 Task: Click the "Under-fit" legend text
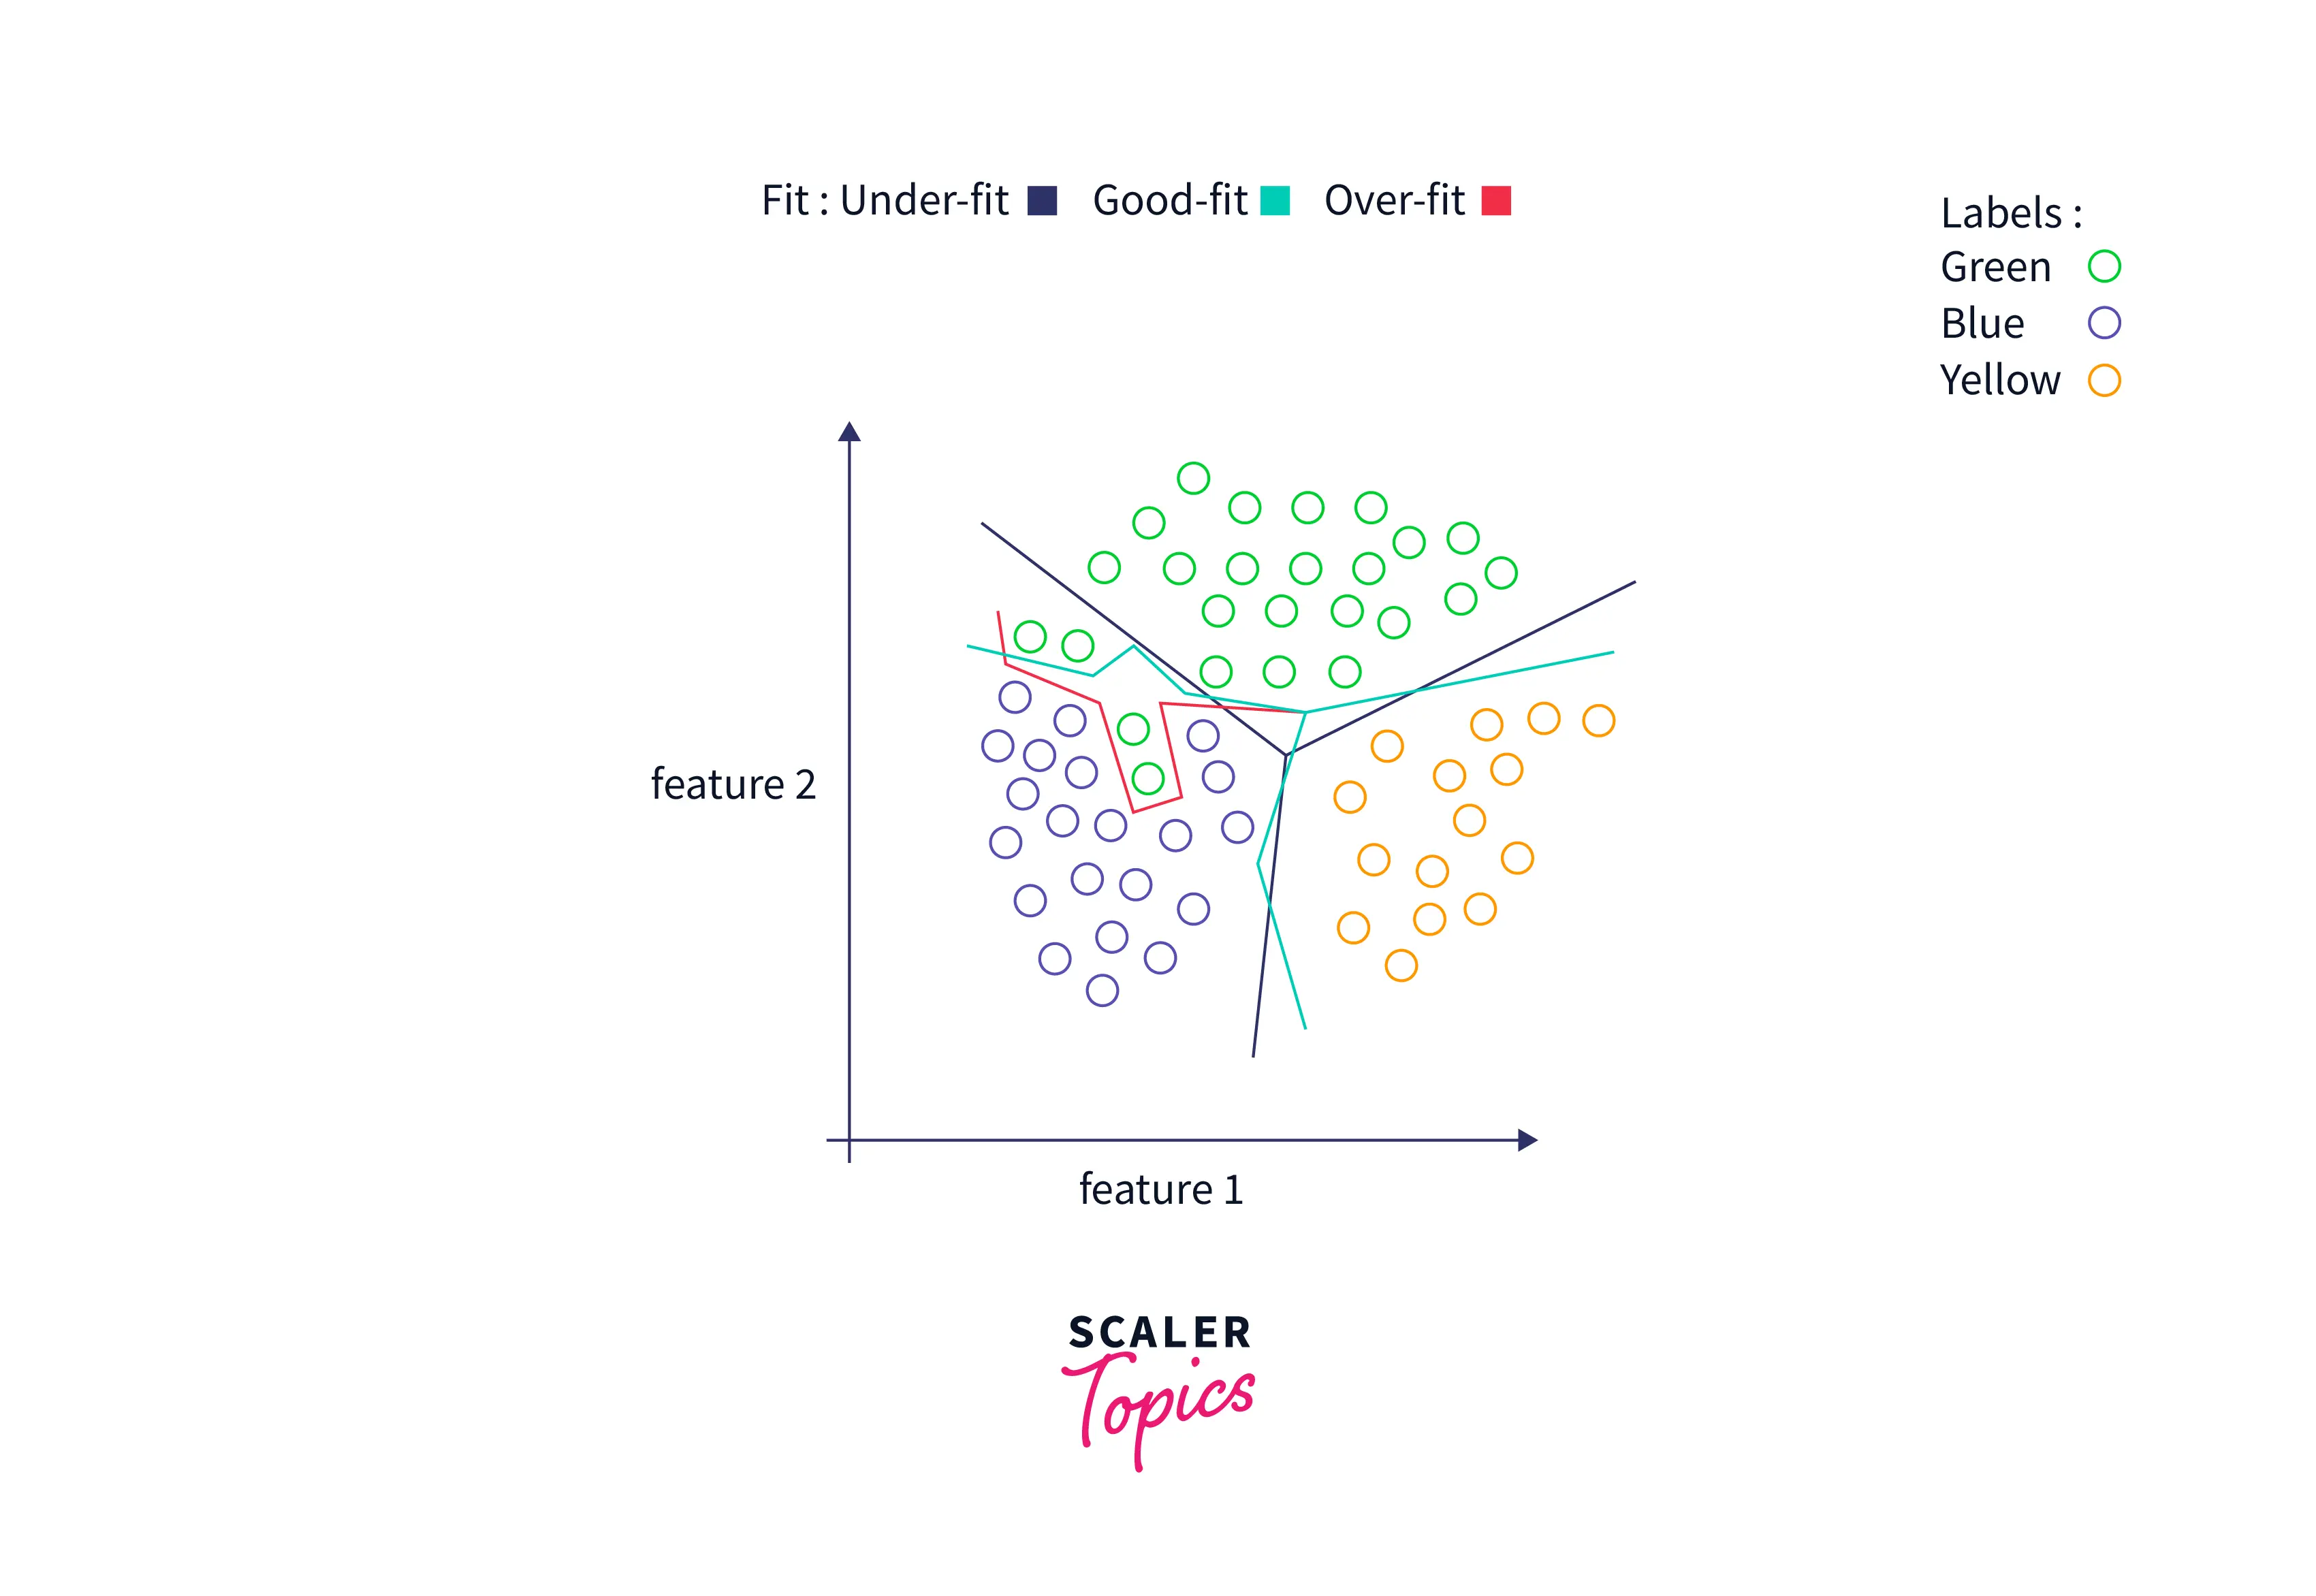click(924, 201)
